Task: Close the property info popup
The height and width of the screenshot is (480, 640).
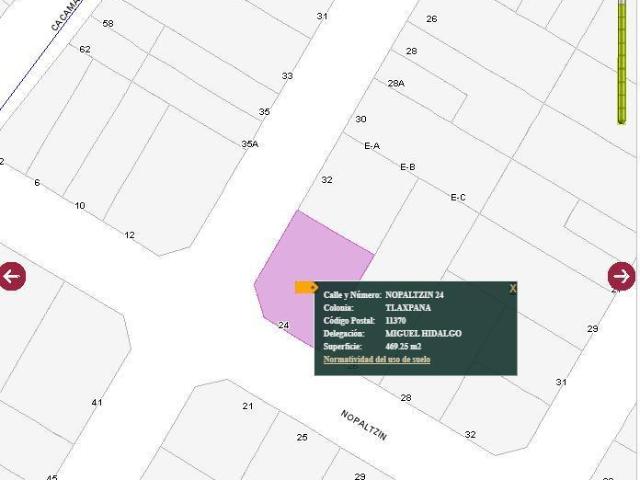Action: (513, 289)
